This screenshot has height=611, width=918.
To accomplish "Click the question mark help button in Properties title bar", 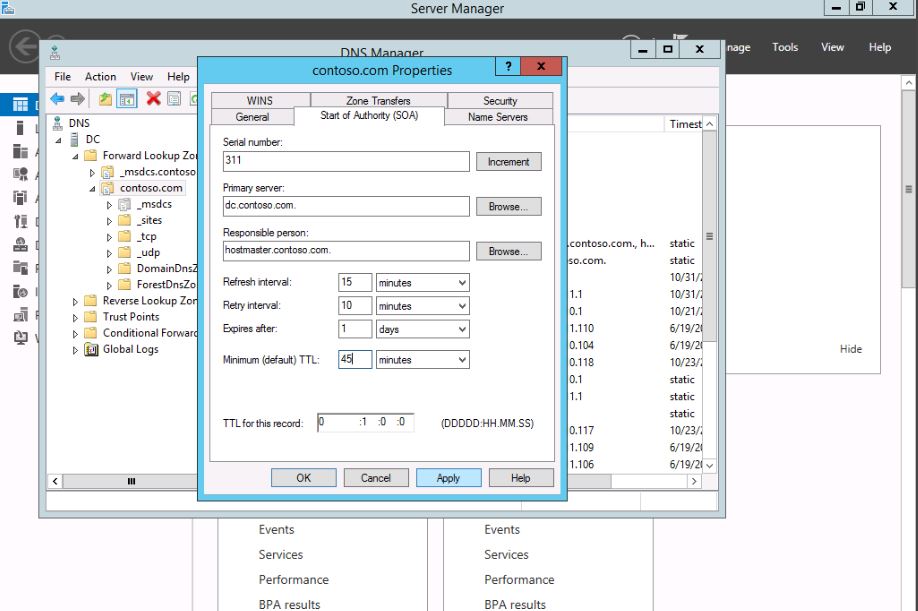I will click(x=508, y=66).
